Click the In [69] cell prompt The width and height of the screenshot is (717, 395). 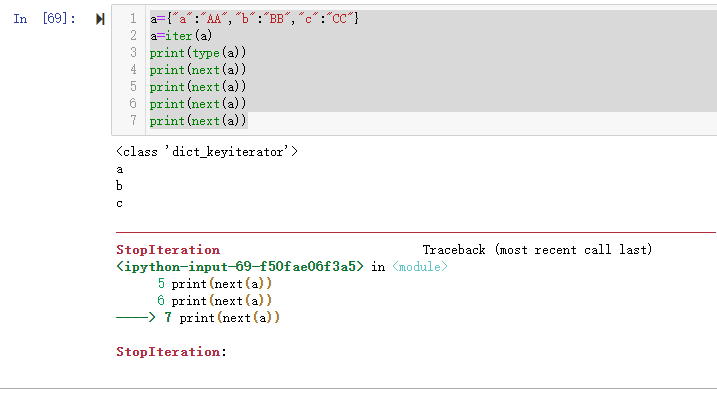44,19
